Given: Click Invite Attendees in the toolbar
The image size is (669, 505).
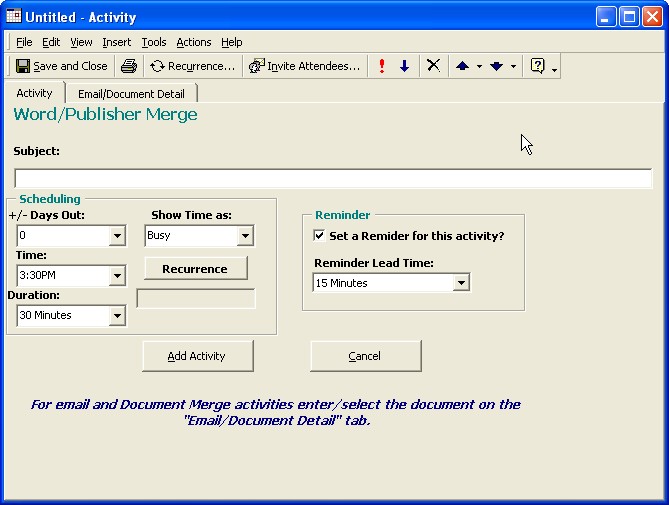Looking at the screenshot, I should [304, 66].
